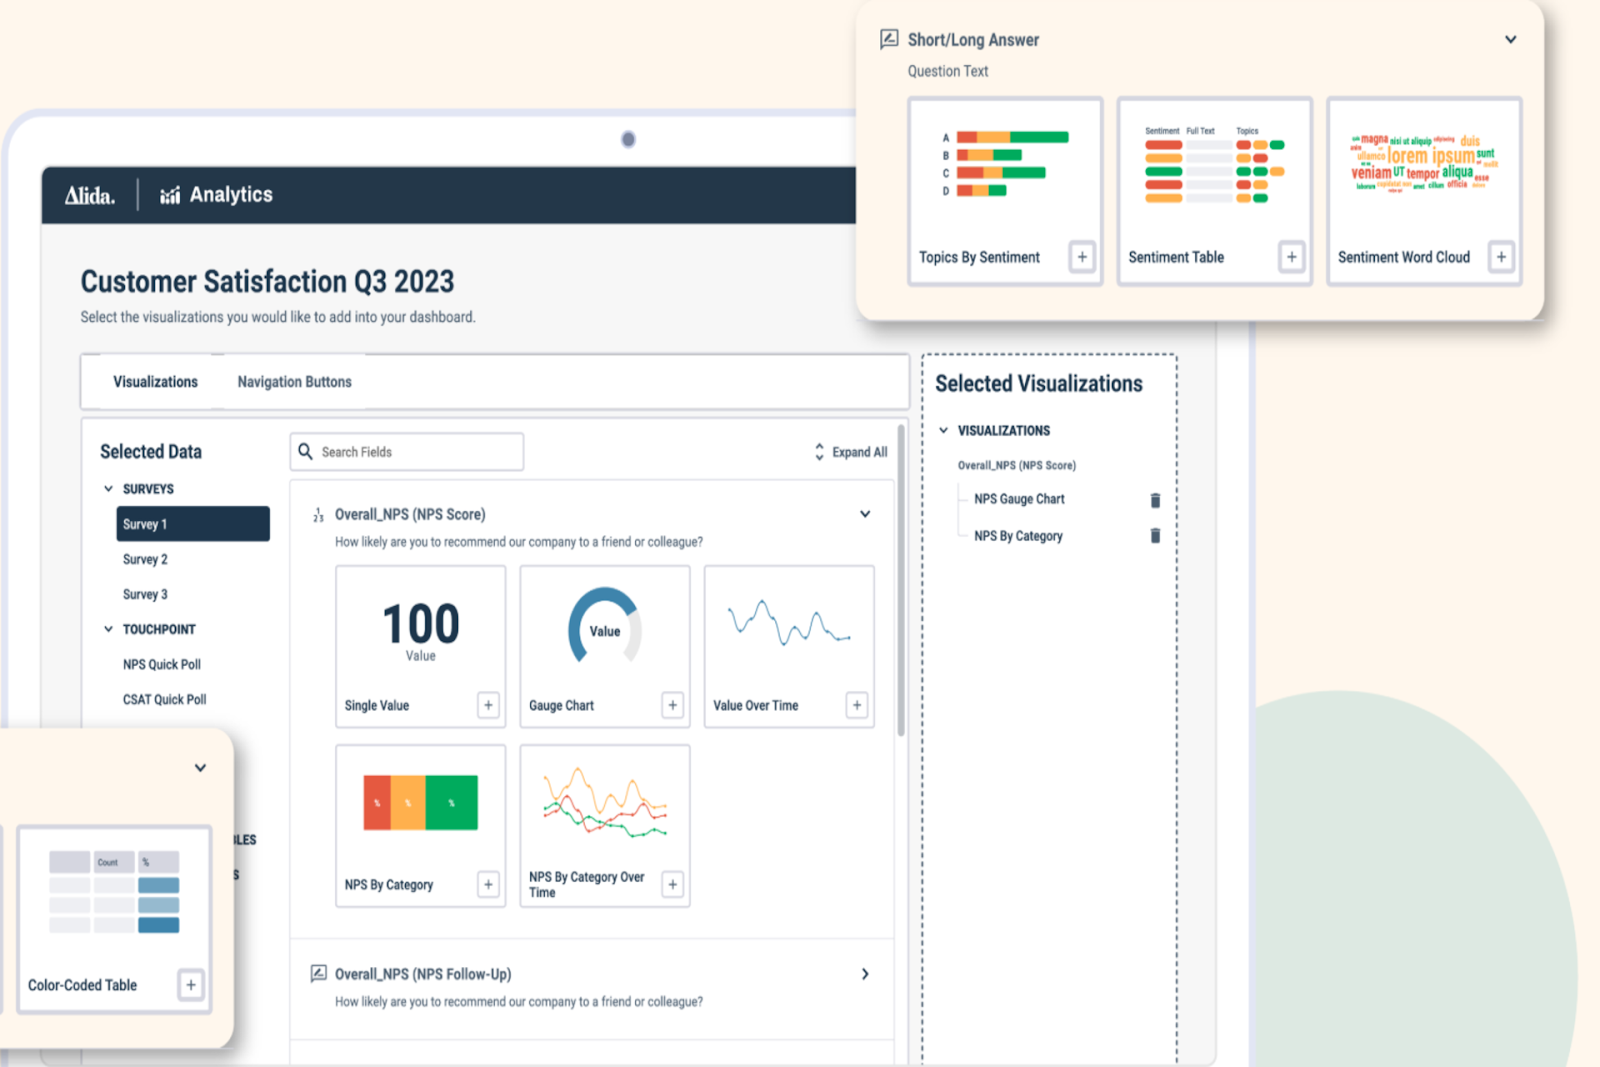Screen dimensions: 1600x1067
Task: Click the NPS By Category colored preview
Action: 421,802
